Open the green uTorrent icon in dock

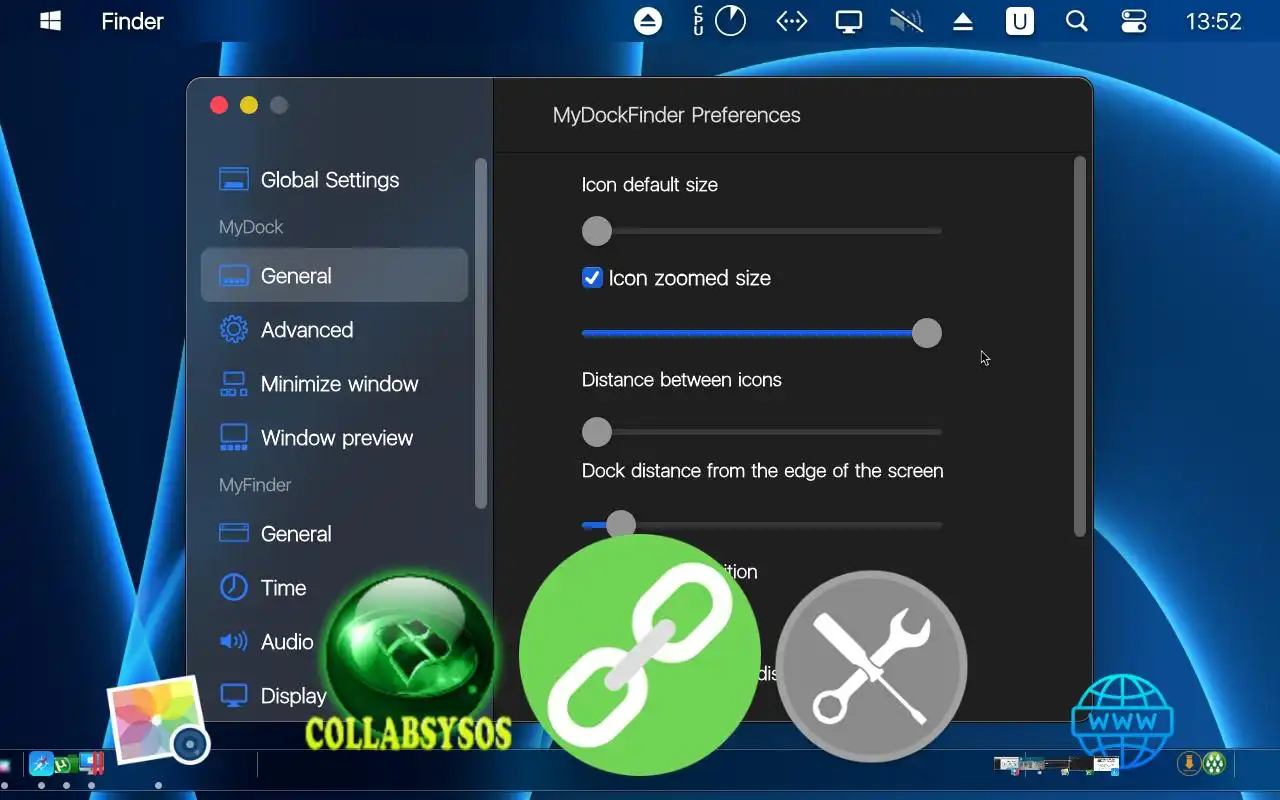[x=66, y=764]
